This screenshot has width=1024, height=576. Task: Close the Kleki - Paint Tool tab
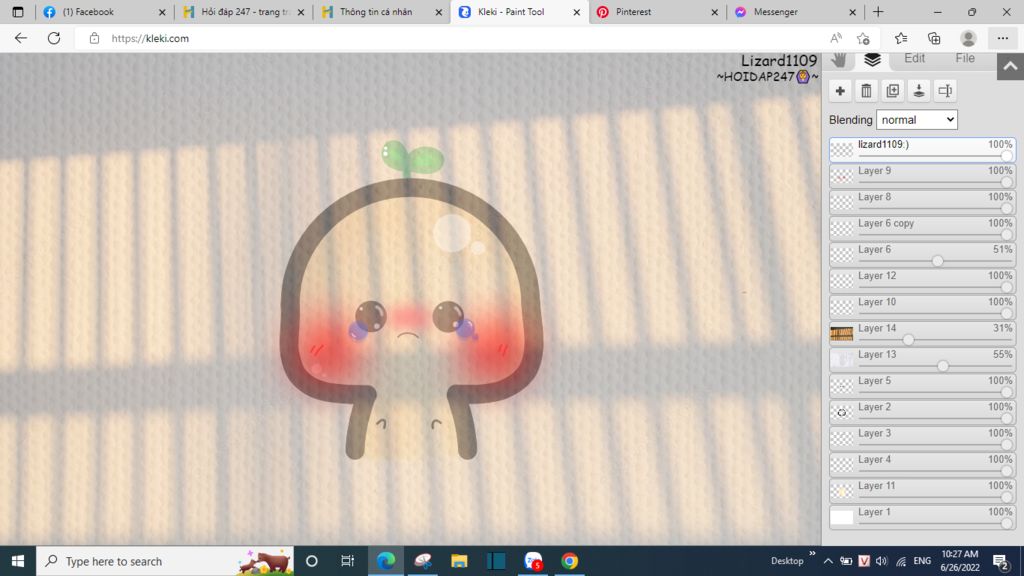coord(577,12)
